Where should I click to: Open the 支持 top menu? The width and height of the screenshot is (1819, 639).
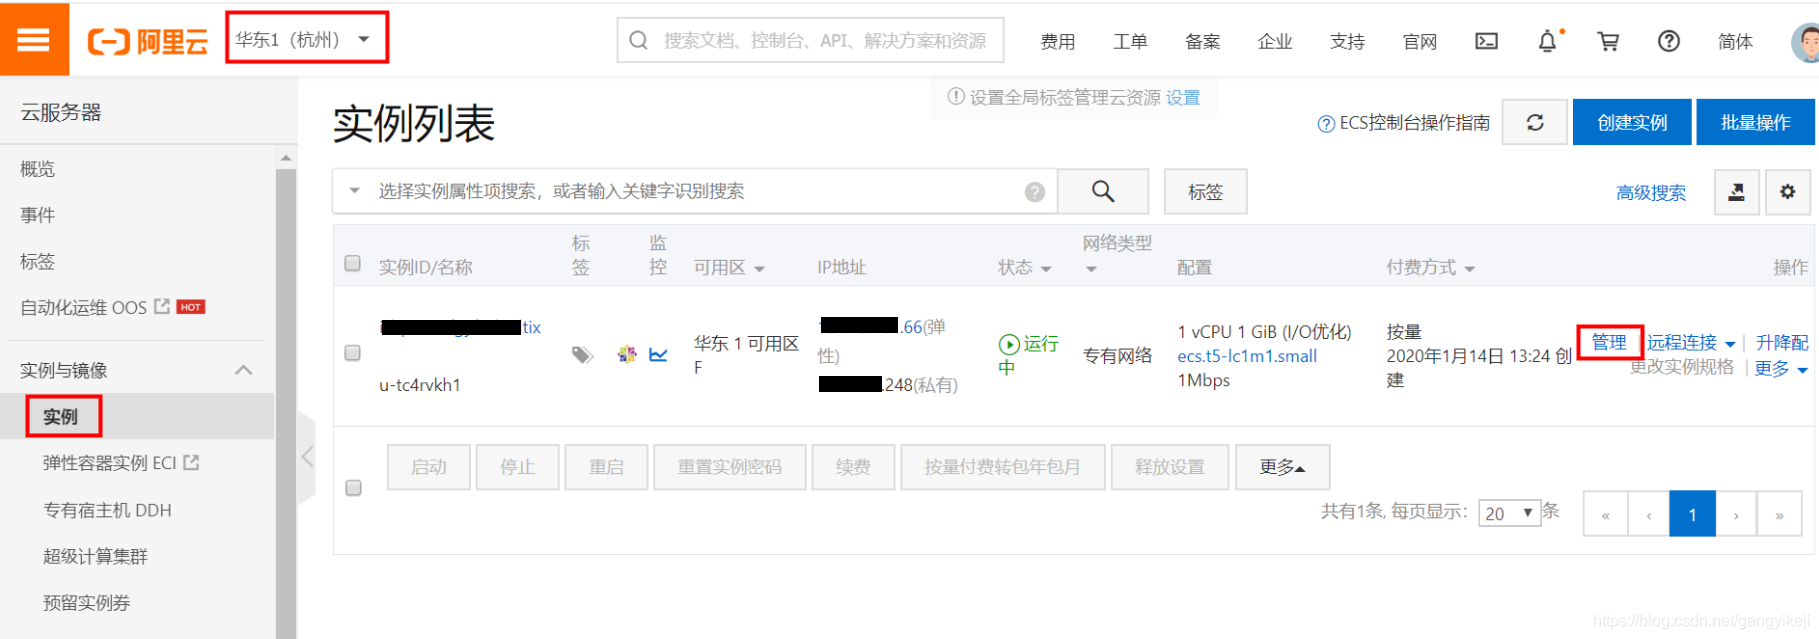point(1347,41)
